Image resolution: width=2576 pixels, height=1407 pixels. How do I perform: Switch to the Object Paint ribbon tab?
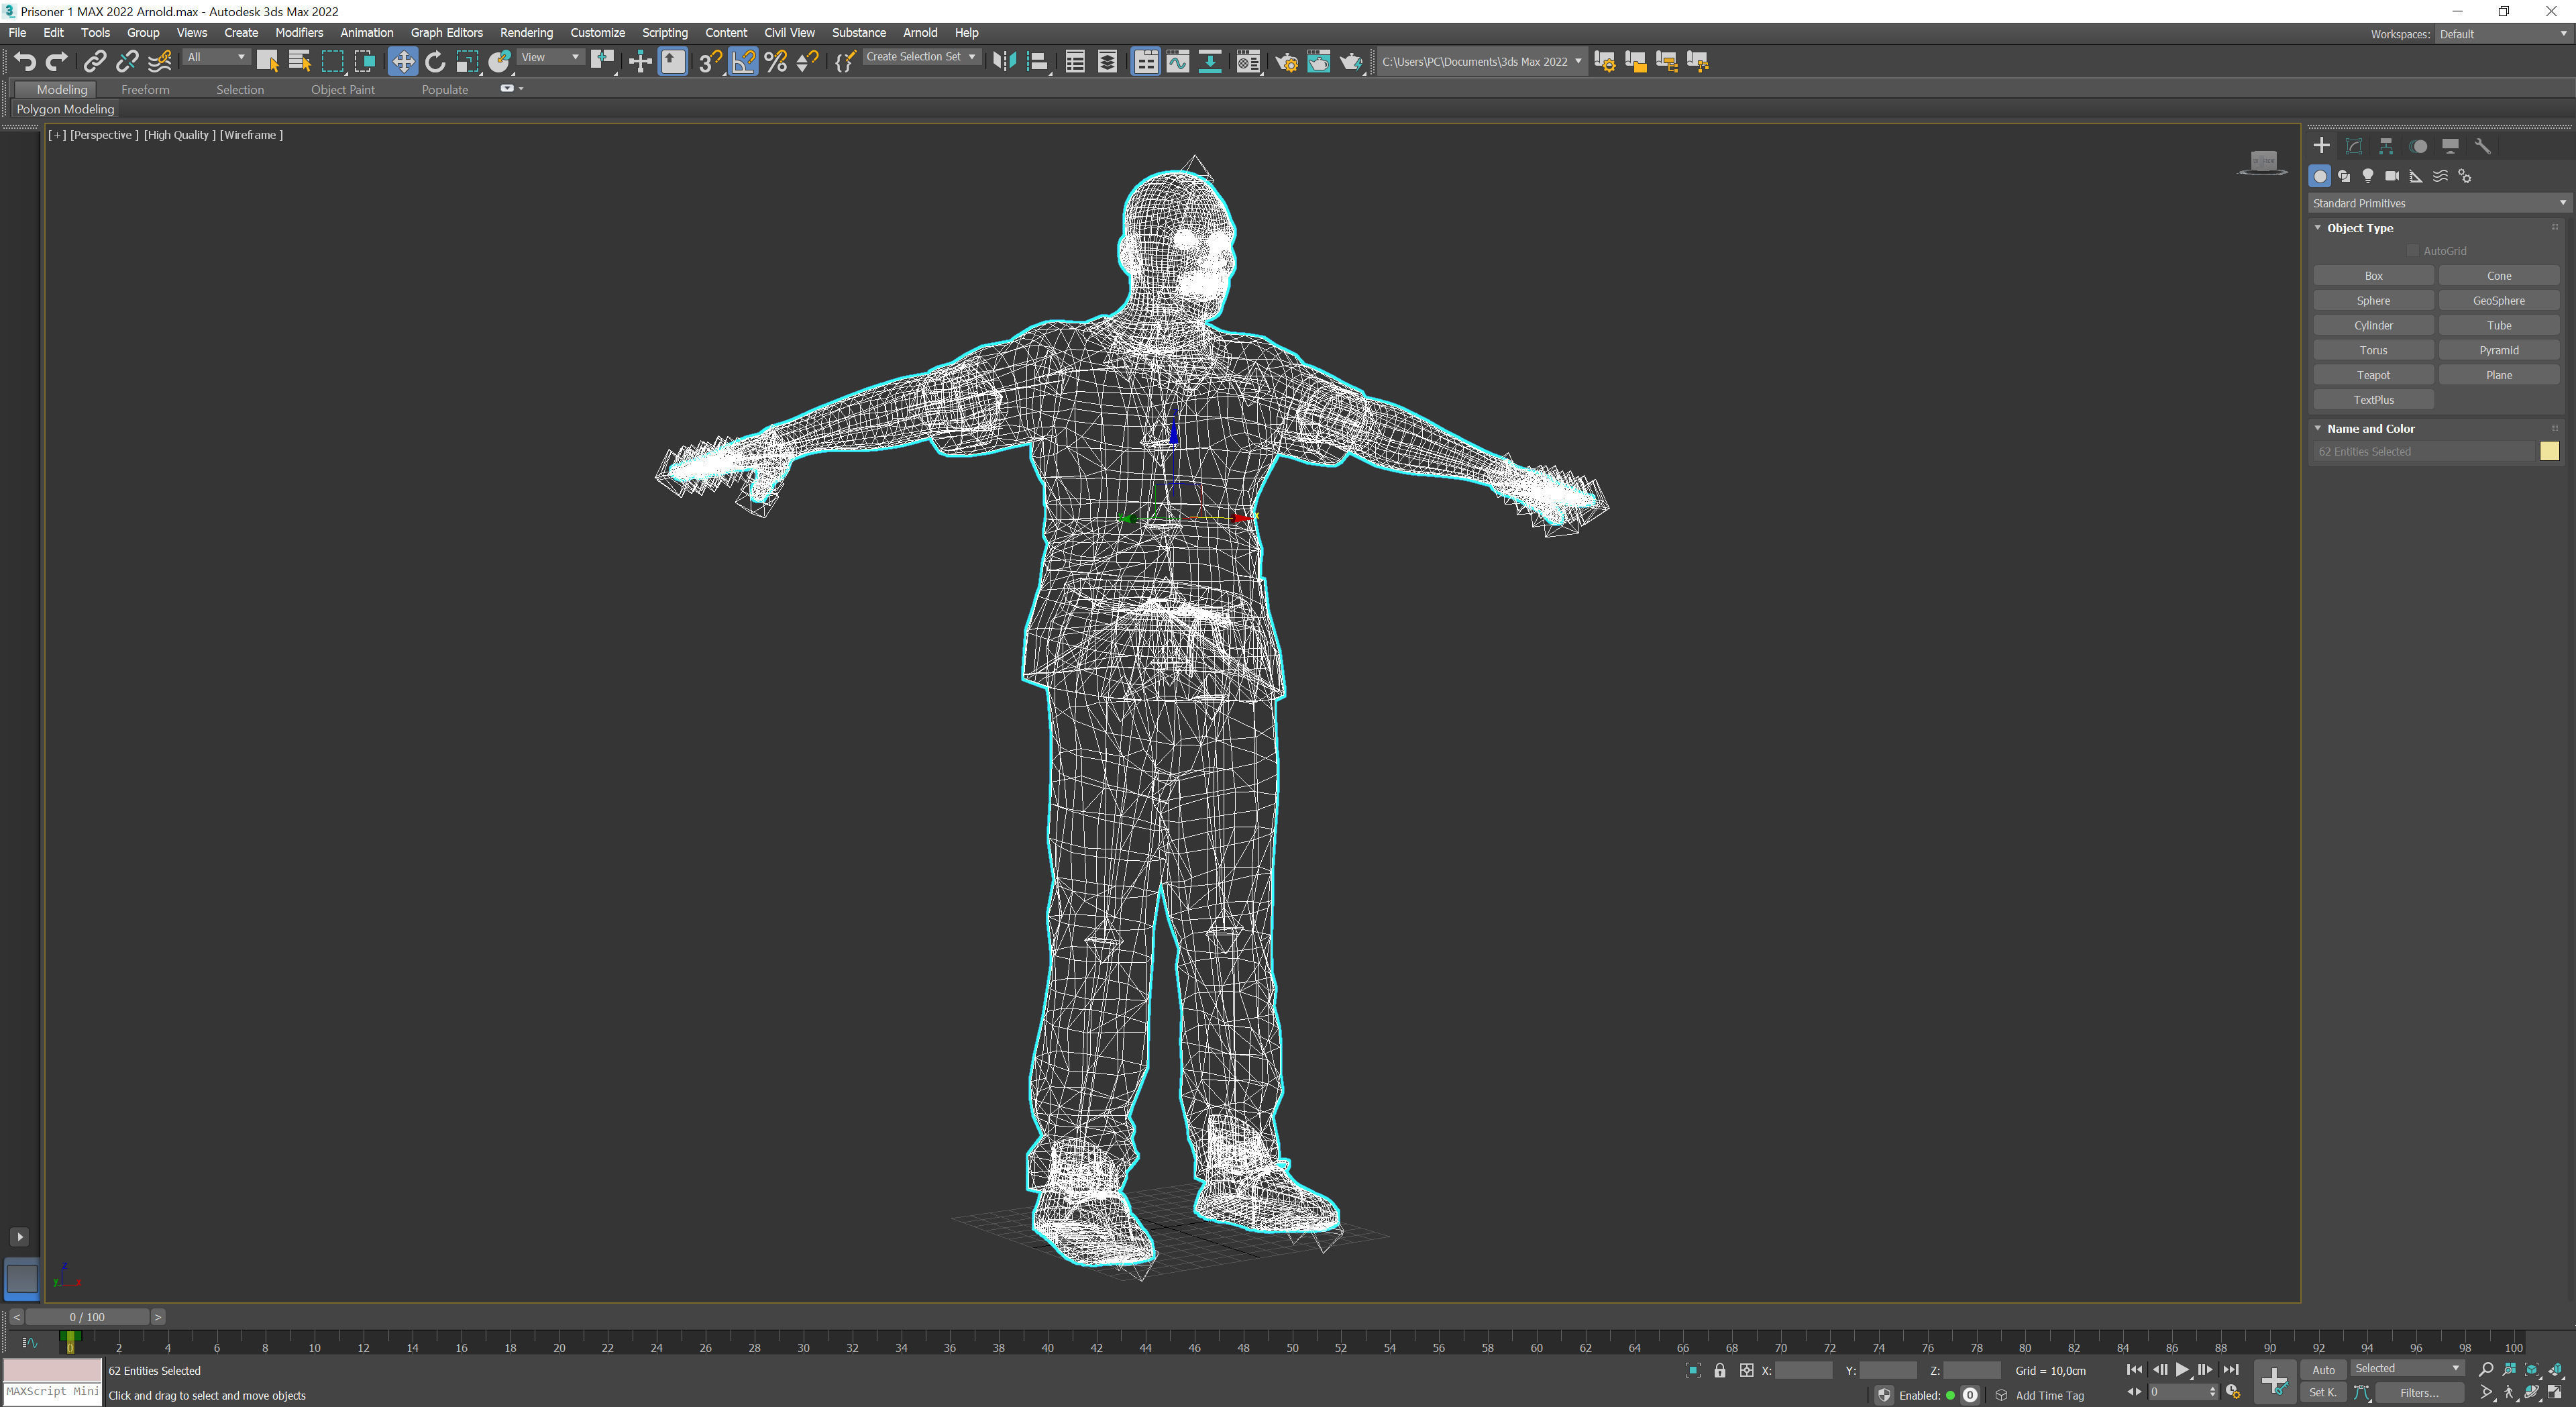coord(342,90)
